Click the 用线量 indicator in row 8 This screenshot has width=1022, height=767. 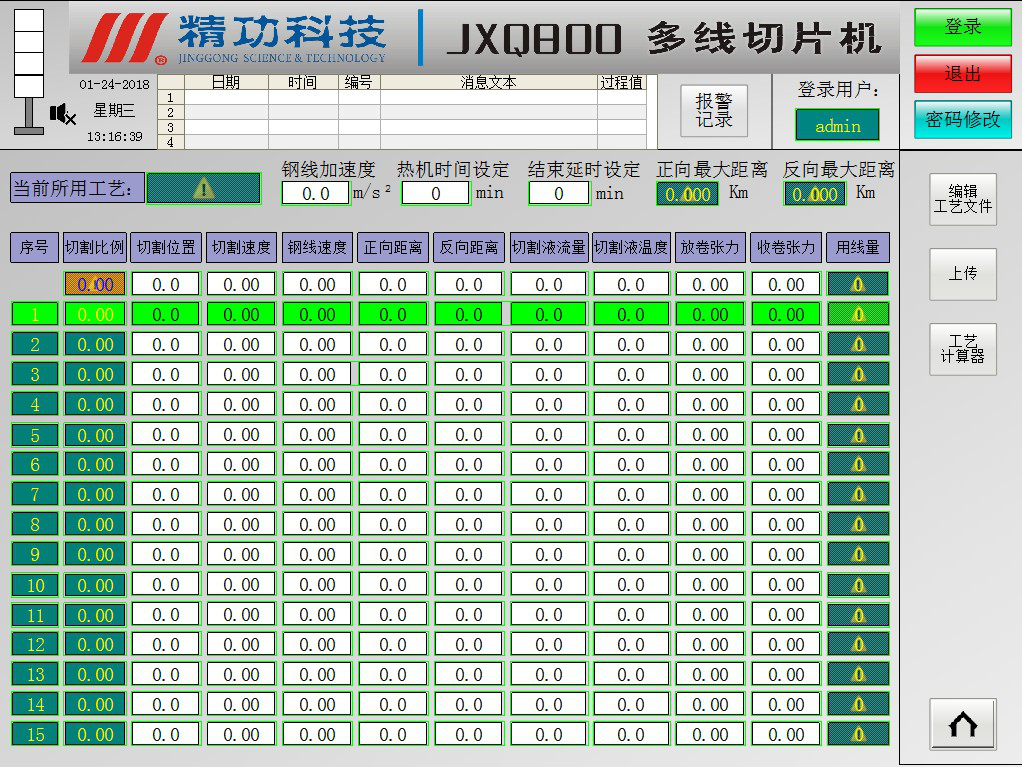pos(858,524)
